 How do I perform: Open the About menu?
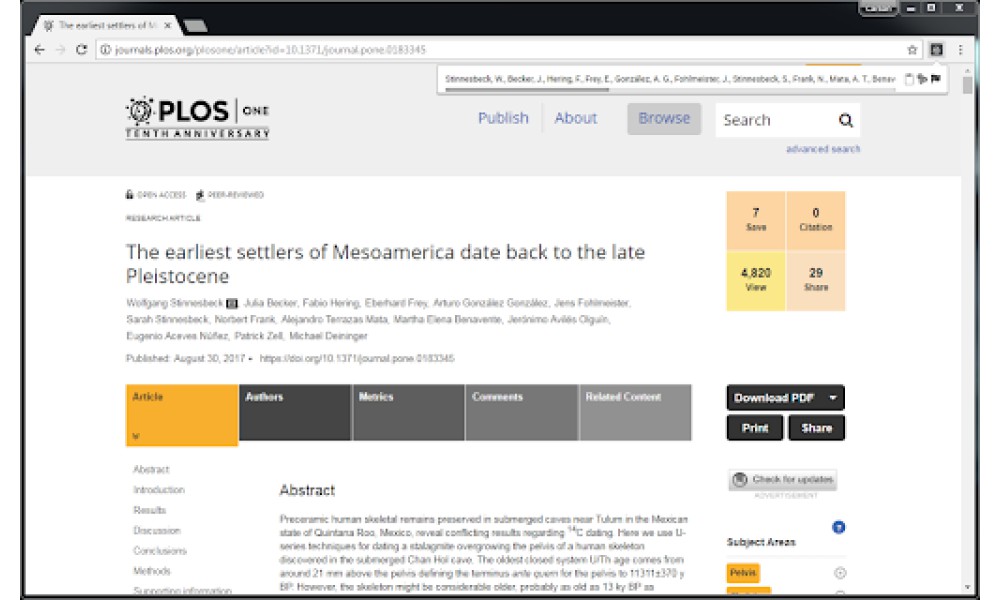point(576,119)
